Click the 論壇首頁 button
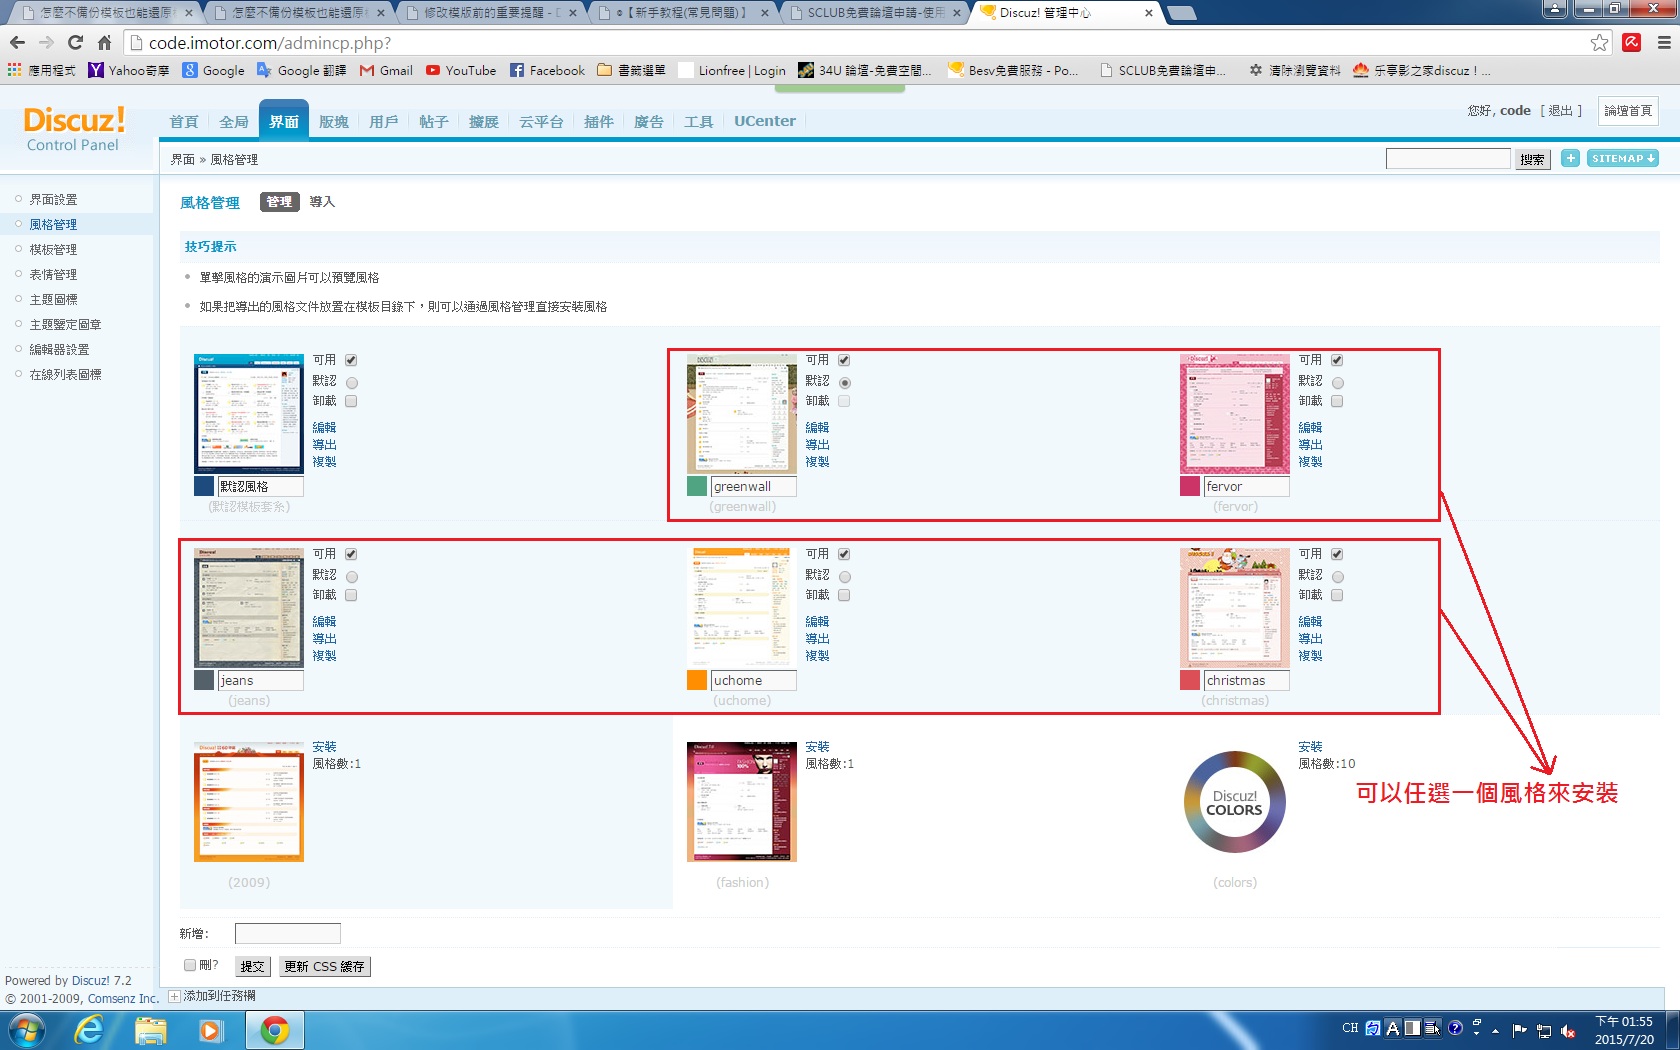The width and height of the screenshot is (1680, 1050). tap(1628, 111)
